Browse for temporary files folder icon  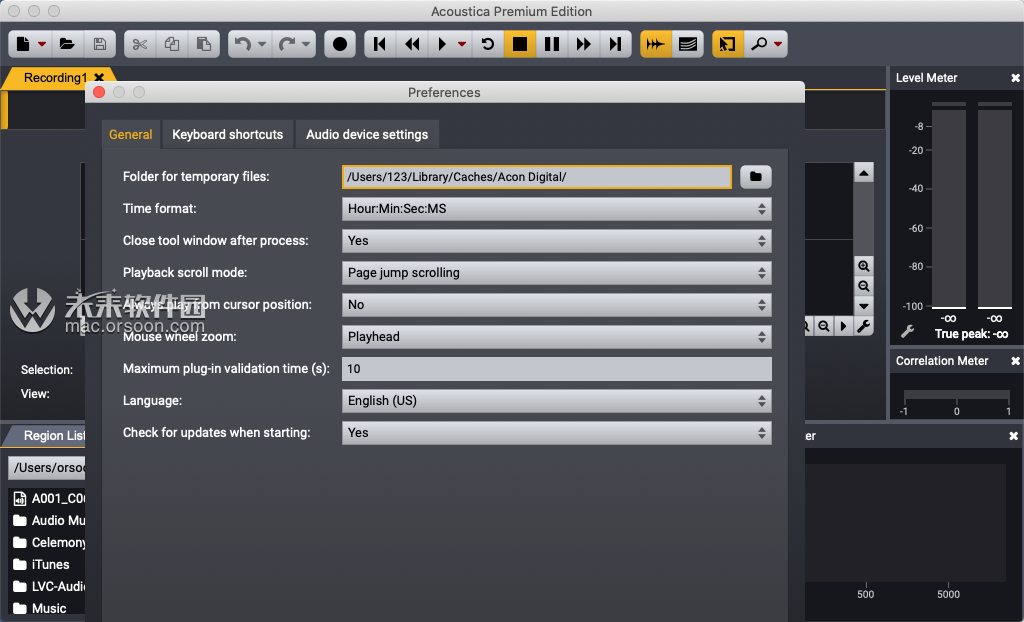pyautogui.click(x=756, y=177)
